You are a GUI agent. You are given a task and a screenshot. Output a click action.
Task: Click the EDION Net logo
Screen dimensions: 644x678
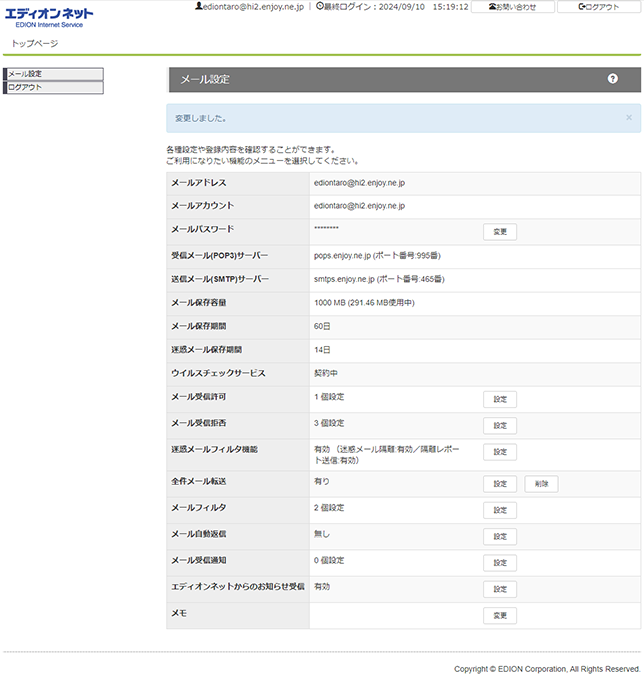(49, 16)
